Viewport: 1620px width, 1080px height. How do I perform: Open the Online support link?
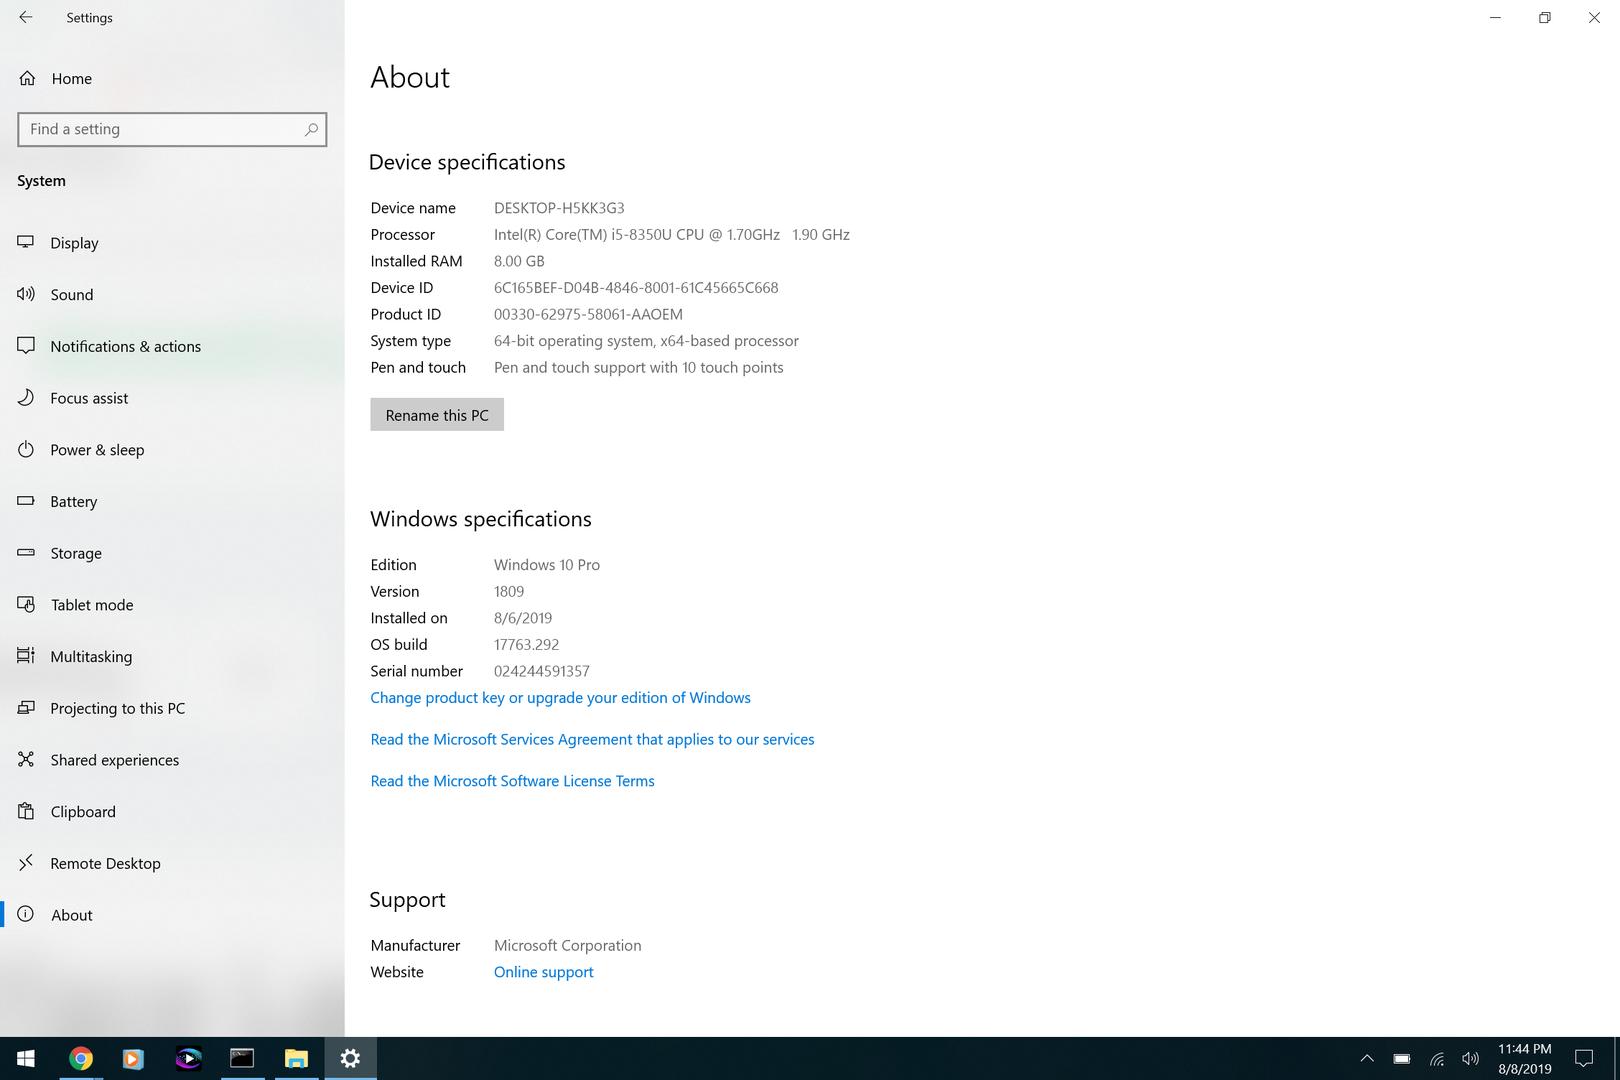tap(543, 972)
